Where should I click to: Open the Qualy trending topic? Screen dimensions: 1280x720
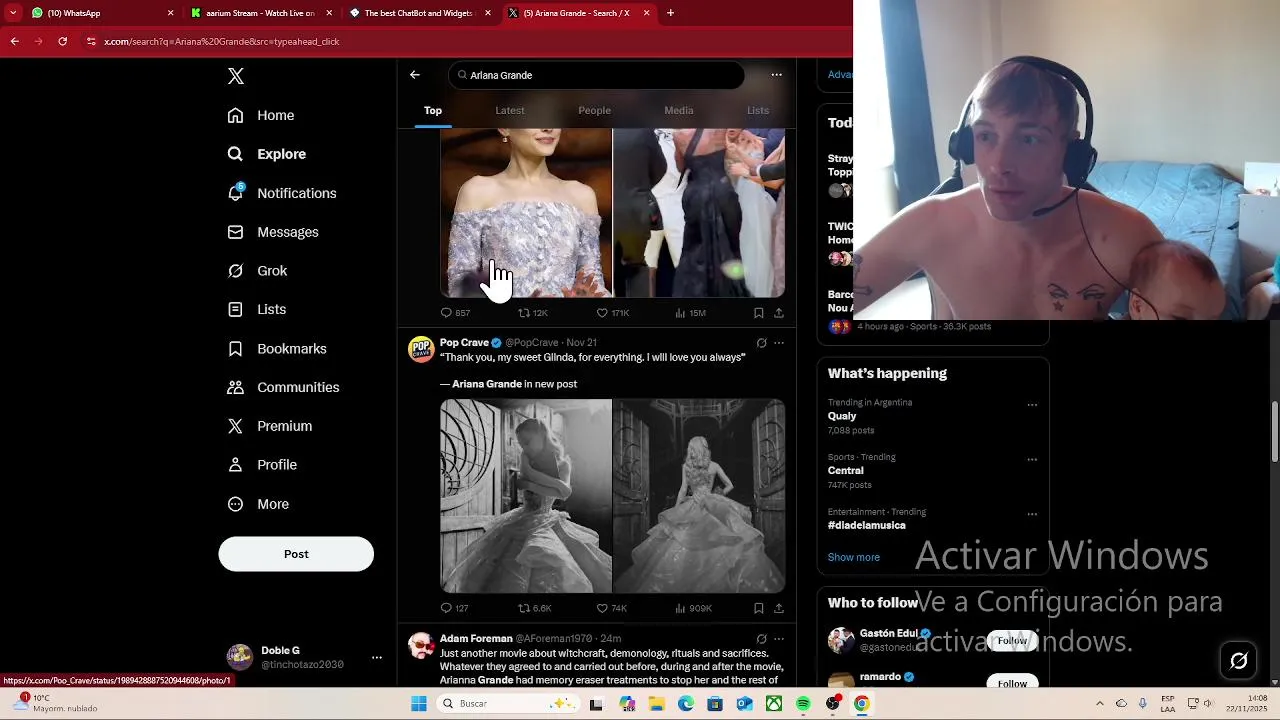[x=842, y=416]
